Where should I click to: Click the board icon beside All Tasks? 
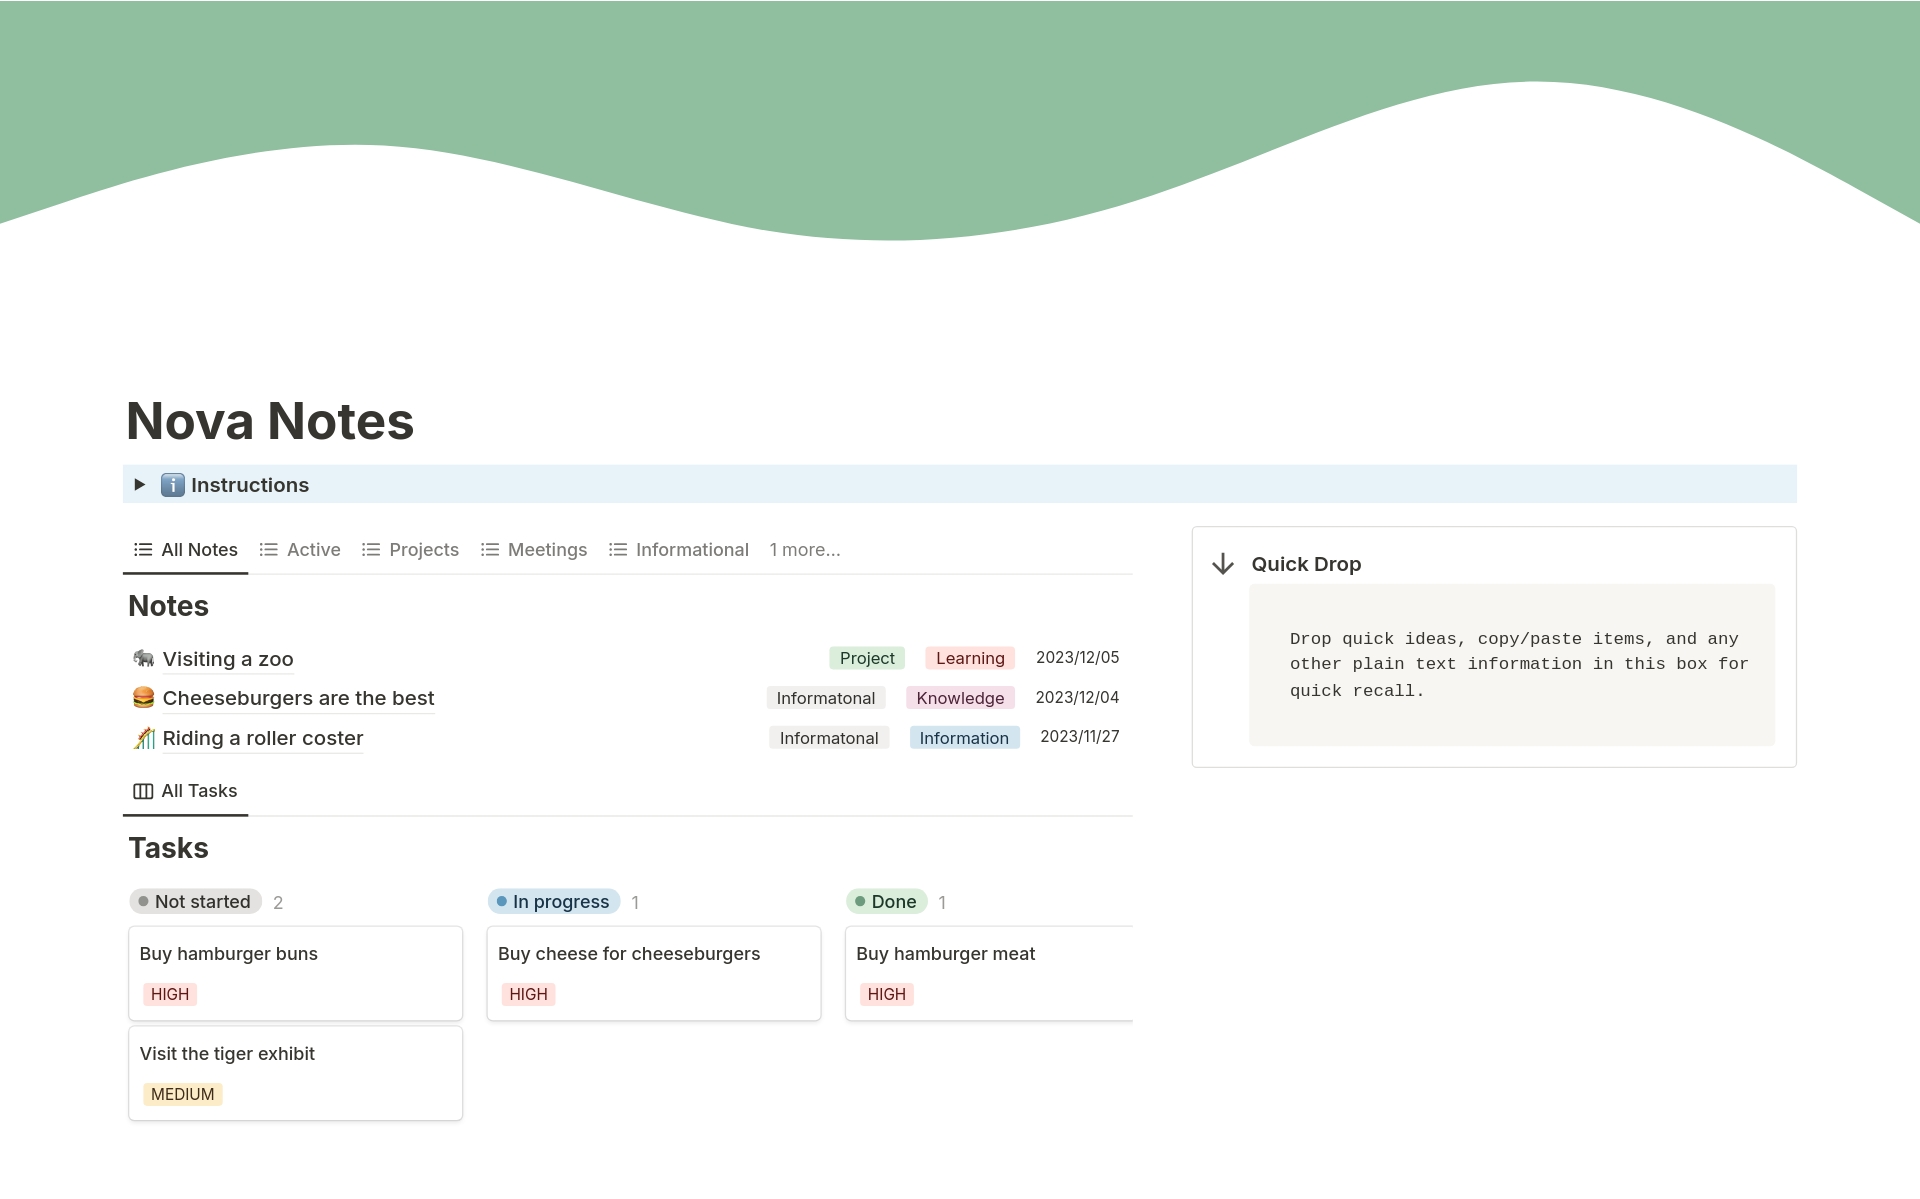click(x=141, y=791)
